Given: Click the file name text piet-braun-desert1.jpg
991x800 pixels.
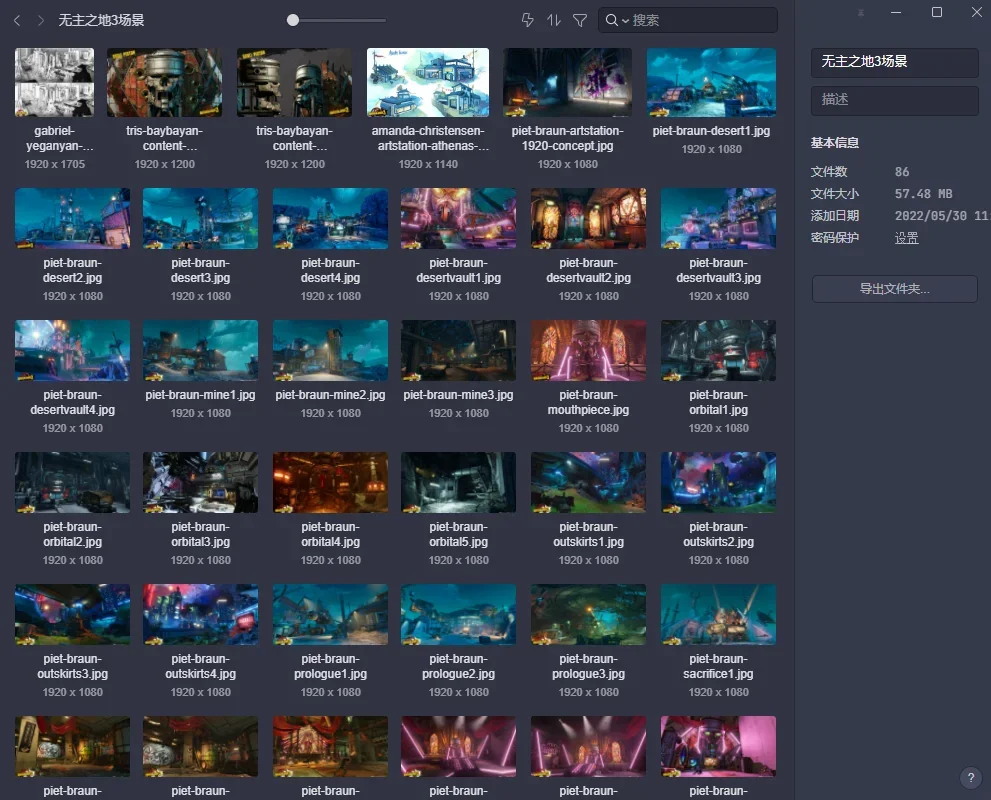Looking at the screenshot, I should (x=712, y=131).
